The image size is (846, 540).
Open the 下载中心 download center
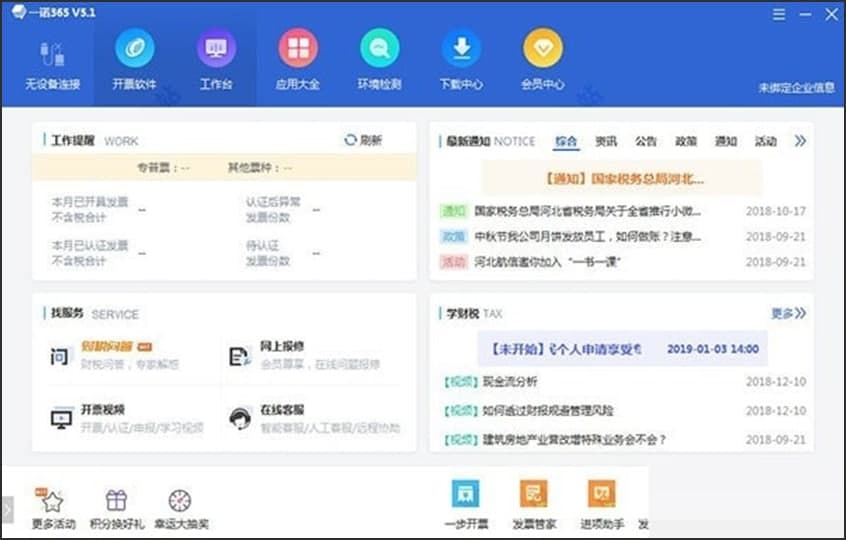461,49
